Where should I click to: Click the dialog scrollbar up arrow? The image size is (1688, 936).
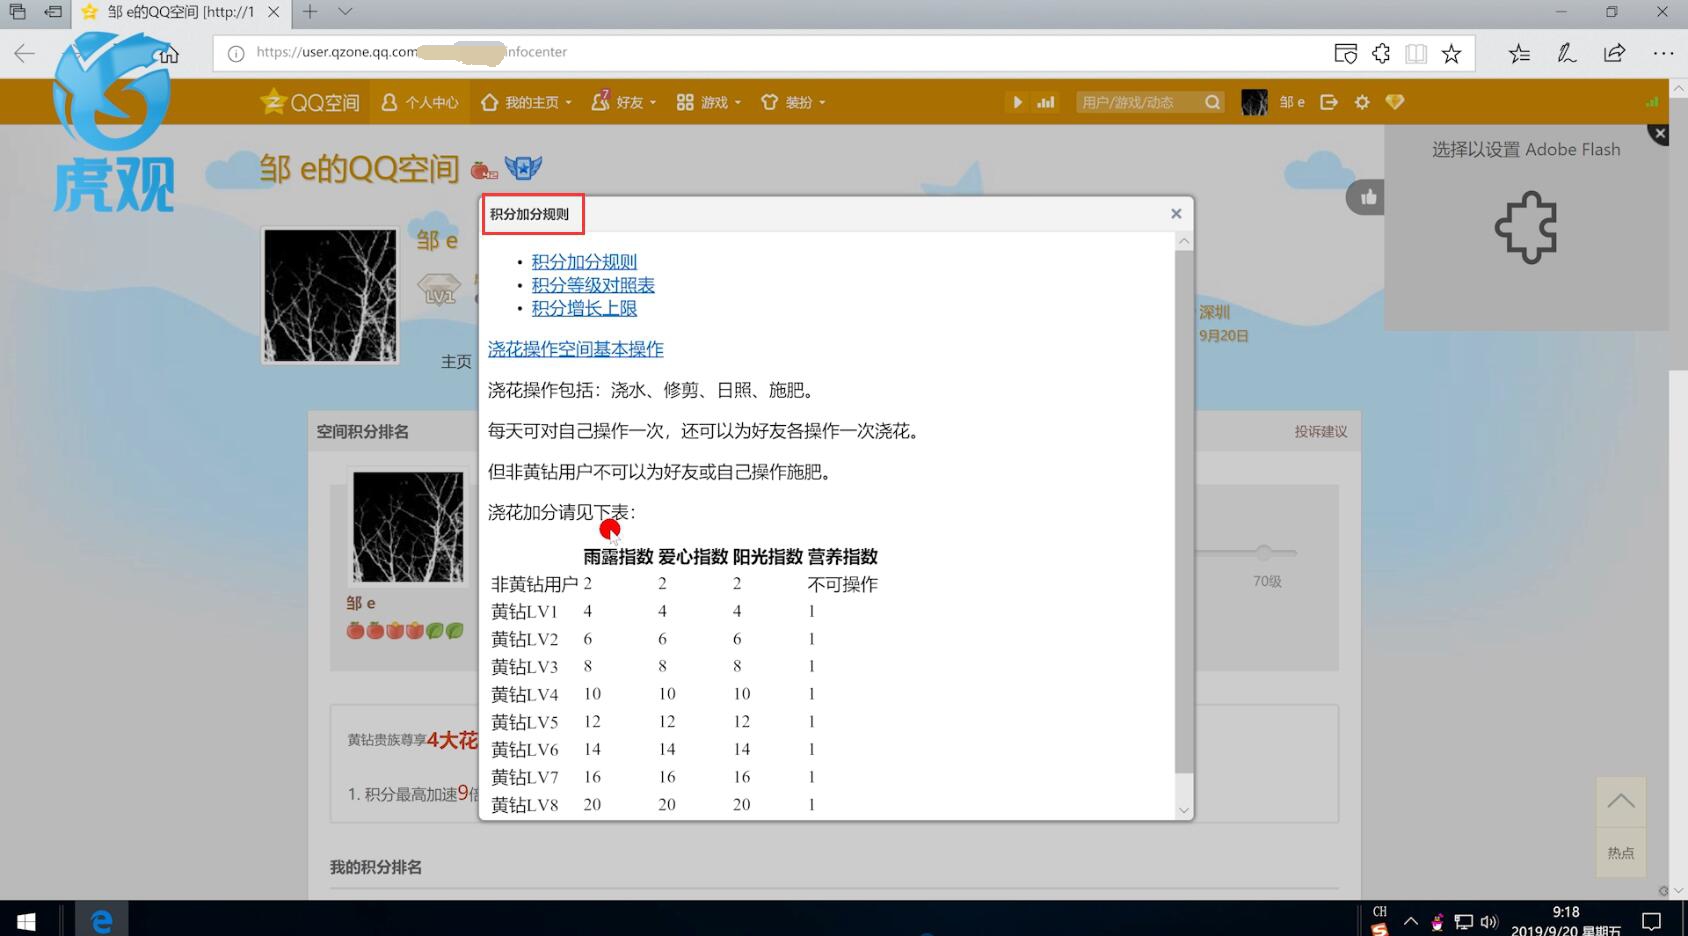pos(1184,241)
